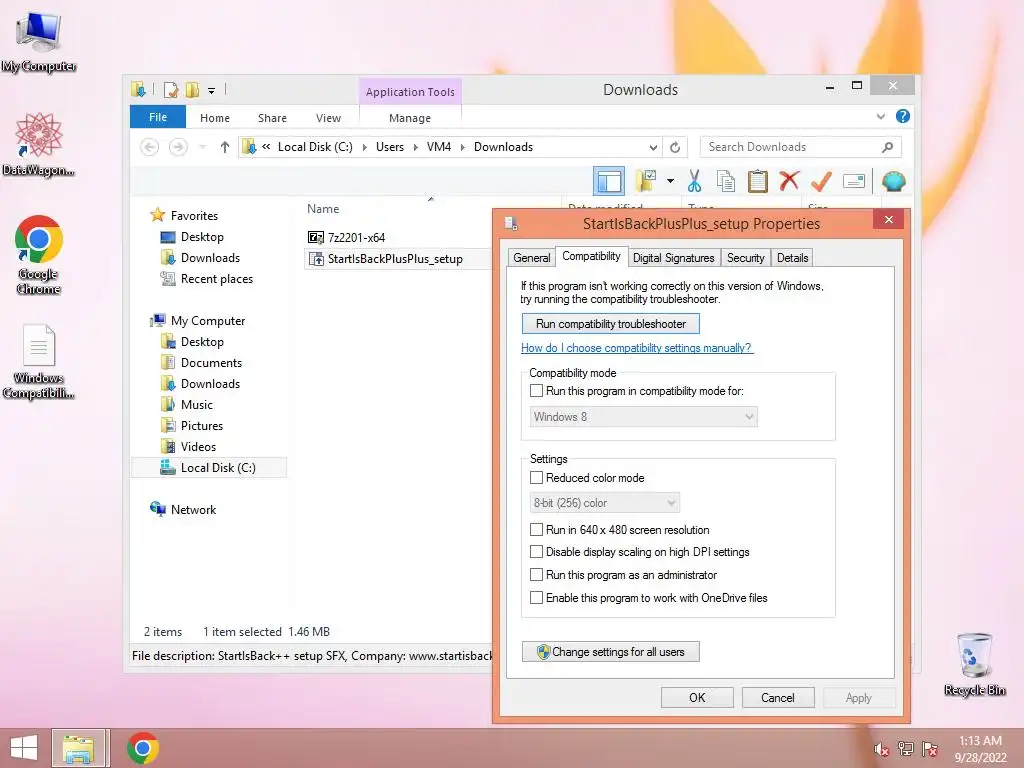Expand the address bar history dropdown
Screen dimensions: 1024x768
pos(653,147)
